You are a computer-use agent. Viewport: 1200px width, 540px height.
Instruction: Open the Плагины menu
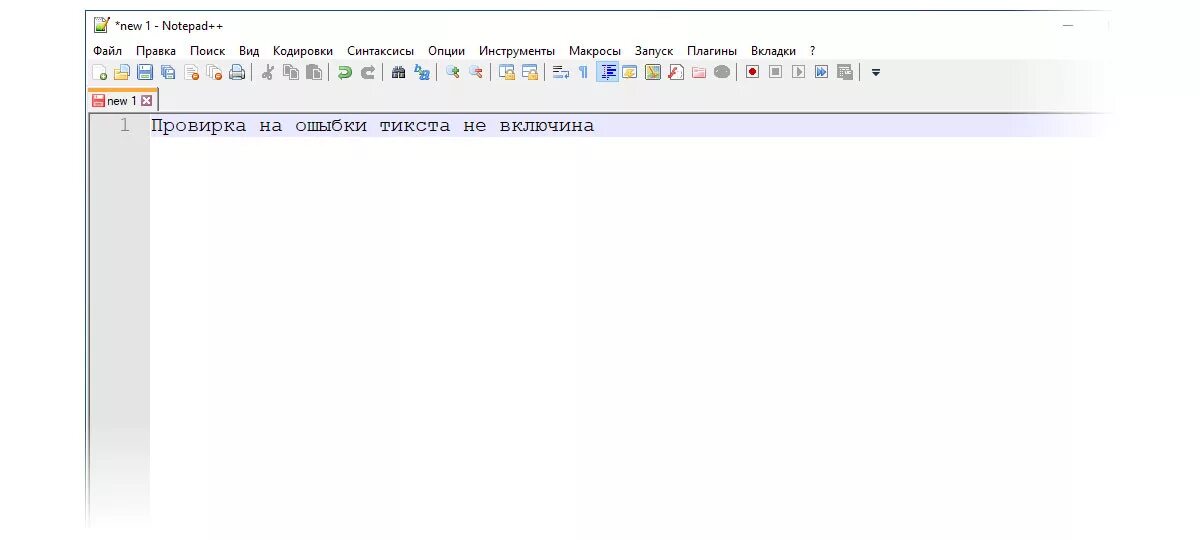point(712,51)
